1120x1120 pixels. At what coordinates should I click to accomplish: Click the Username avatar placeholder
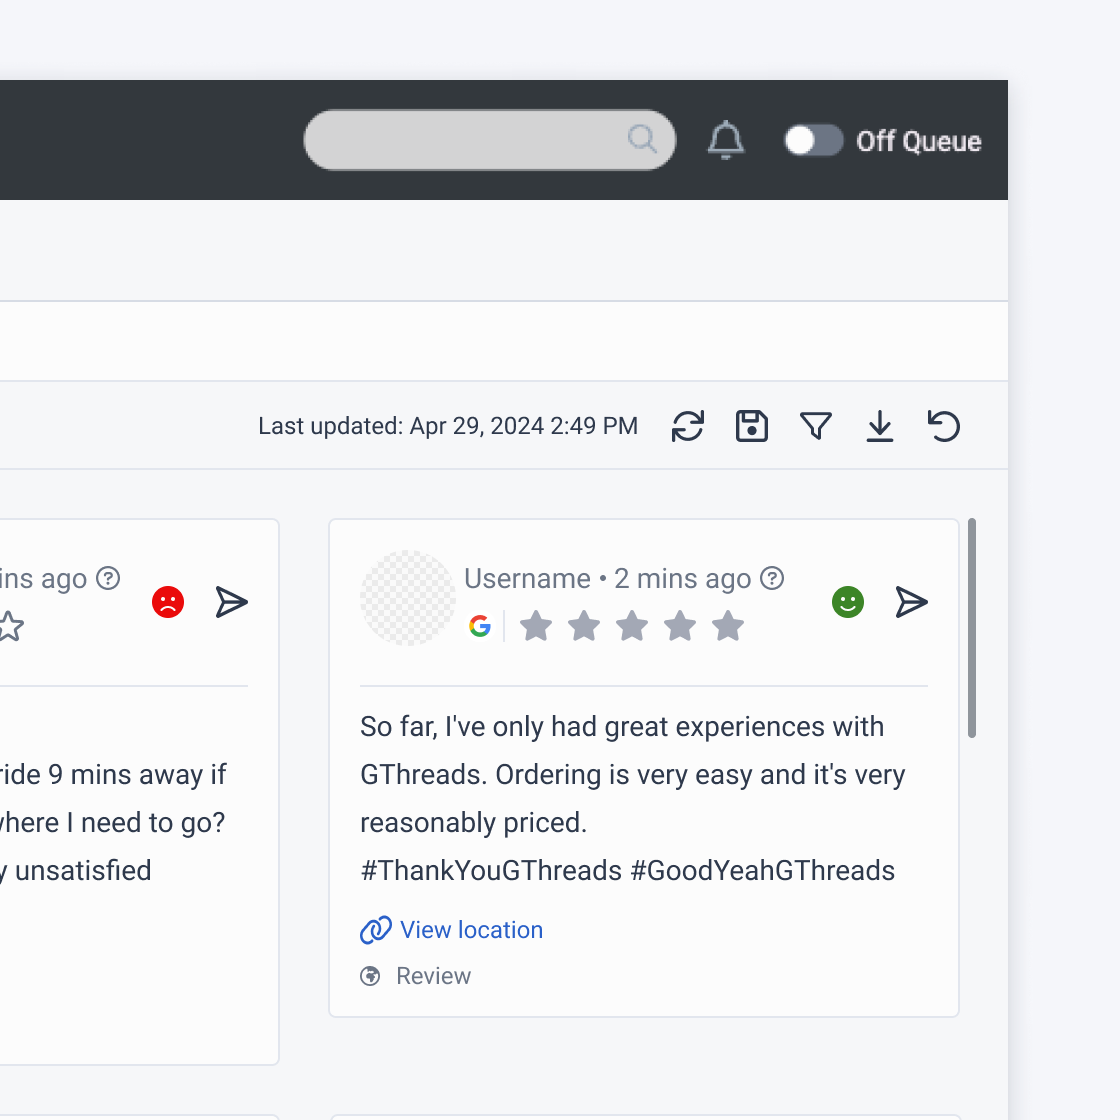[x=407, y=597]
